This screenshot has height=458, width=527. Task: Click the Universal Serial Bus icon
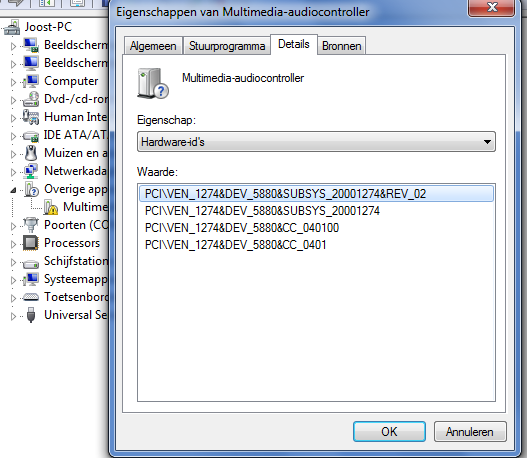pyautogui.click(x=31, y=315)
